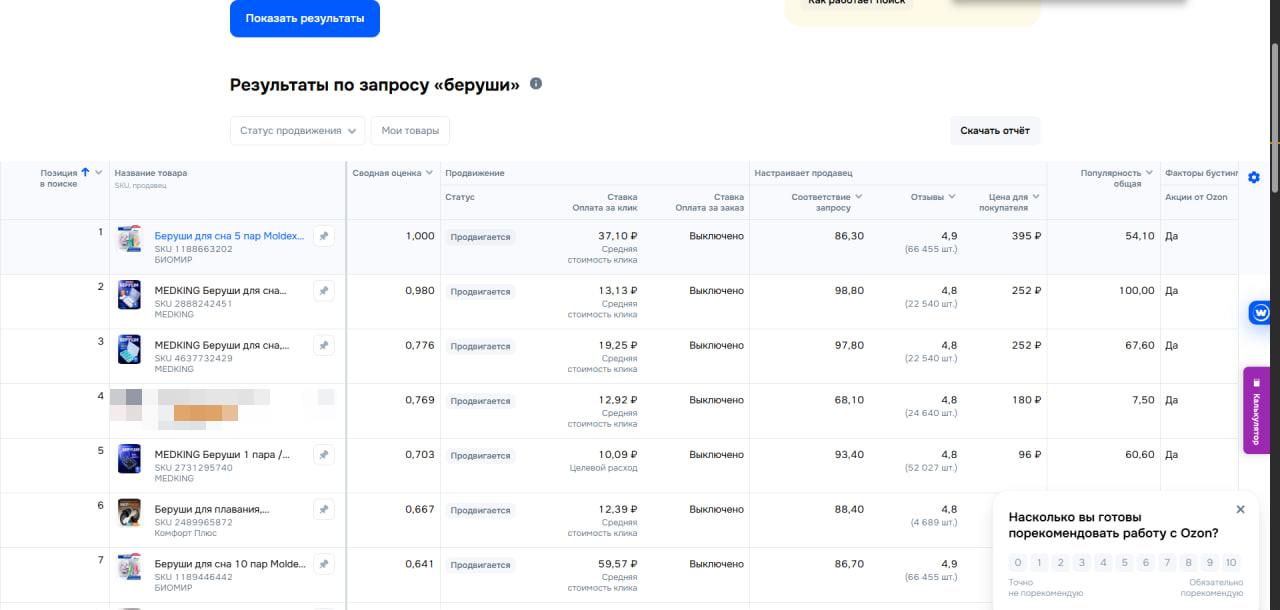The height and width of the screenshot is (610, 1280).
Task: Click summary score 0,980
Action: pyautogui.click(x=420, y=290)
